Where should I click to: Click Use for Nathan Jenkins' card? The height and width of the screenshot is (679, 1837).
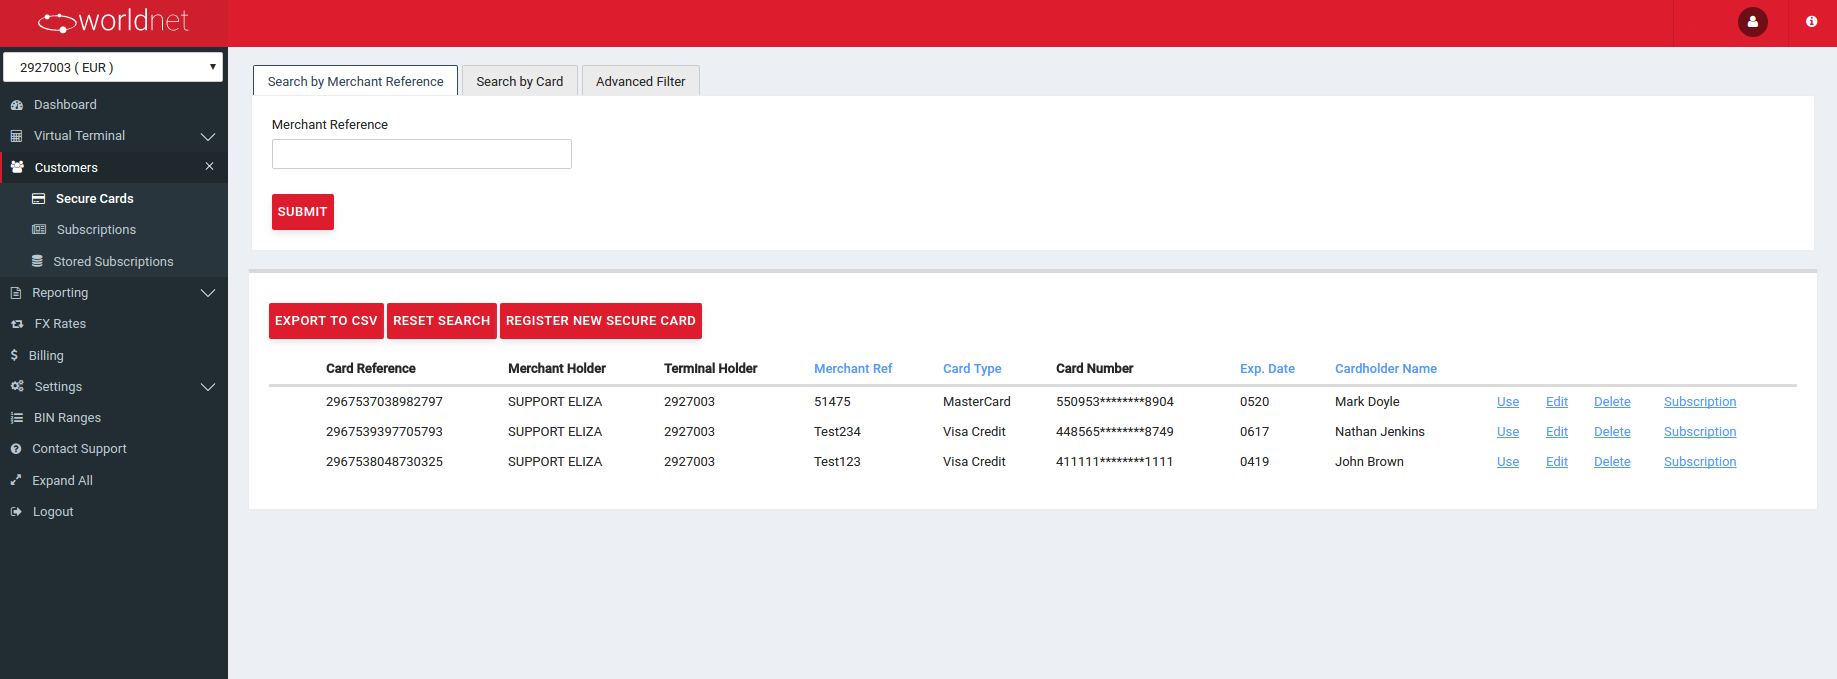click(x=1508, y=432)
